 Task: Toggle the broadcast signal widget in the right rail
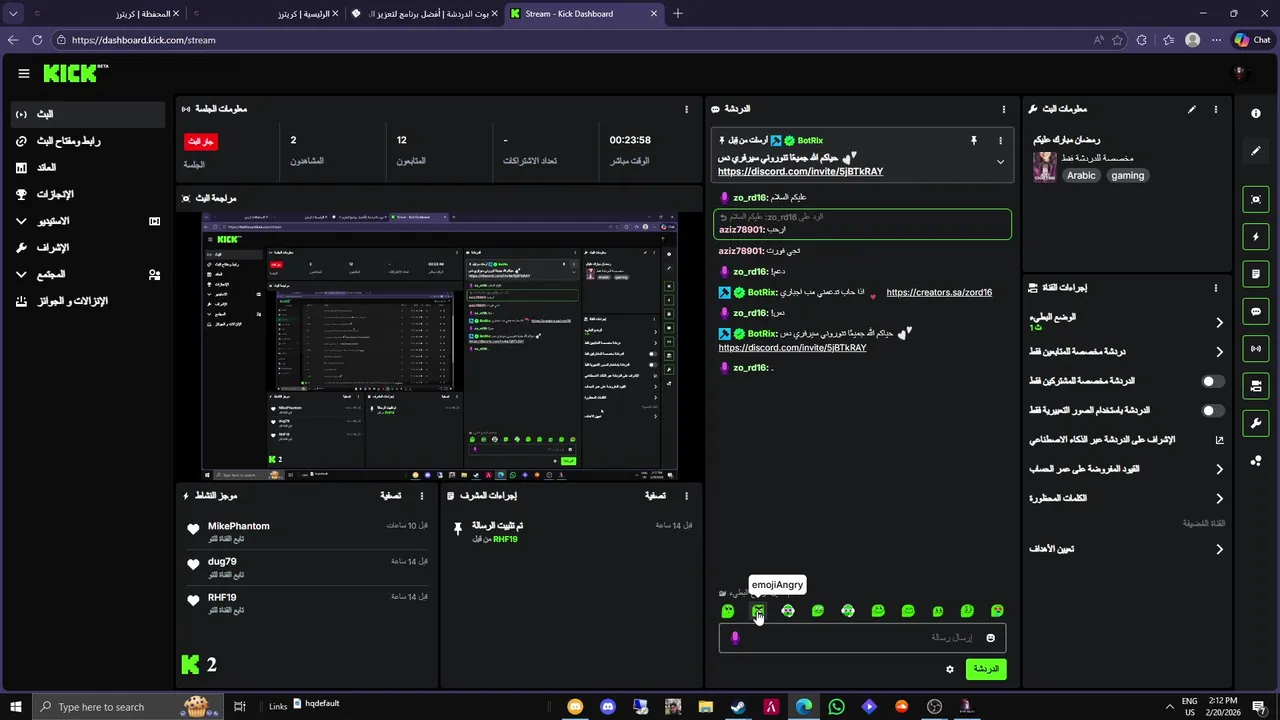(x=1256, y=348)
